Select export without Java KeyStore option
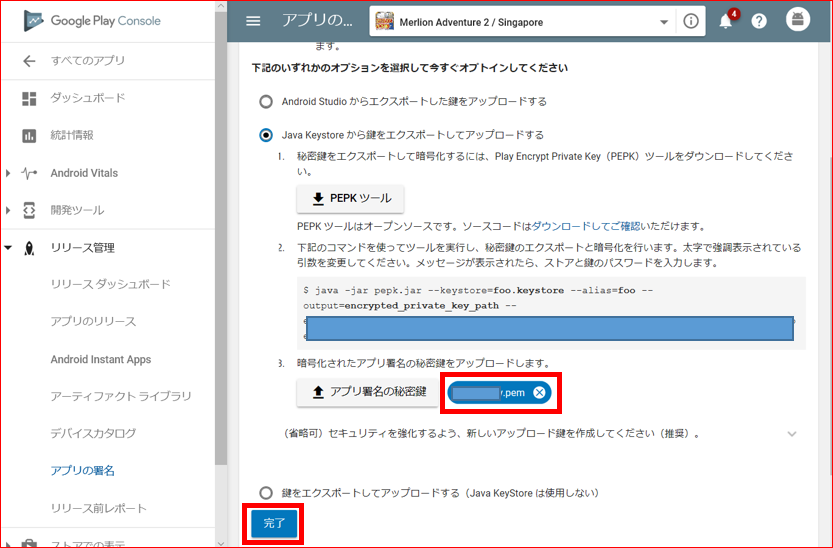The image size is (833, 548). (x=266, y=493)
